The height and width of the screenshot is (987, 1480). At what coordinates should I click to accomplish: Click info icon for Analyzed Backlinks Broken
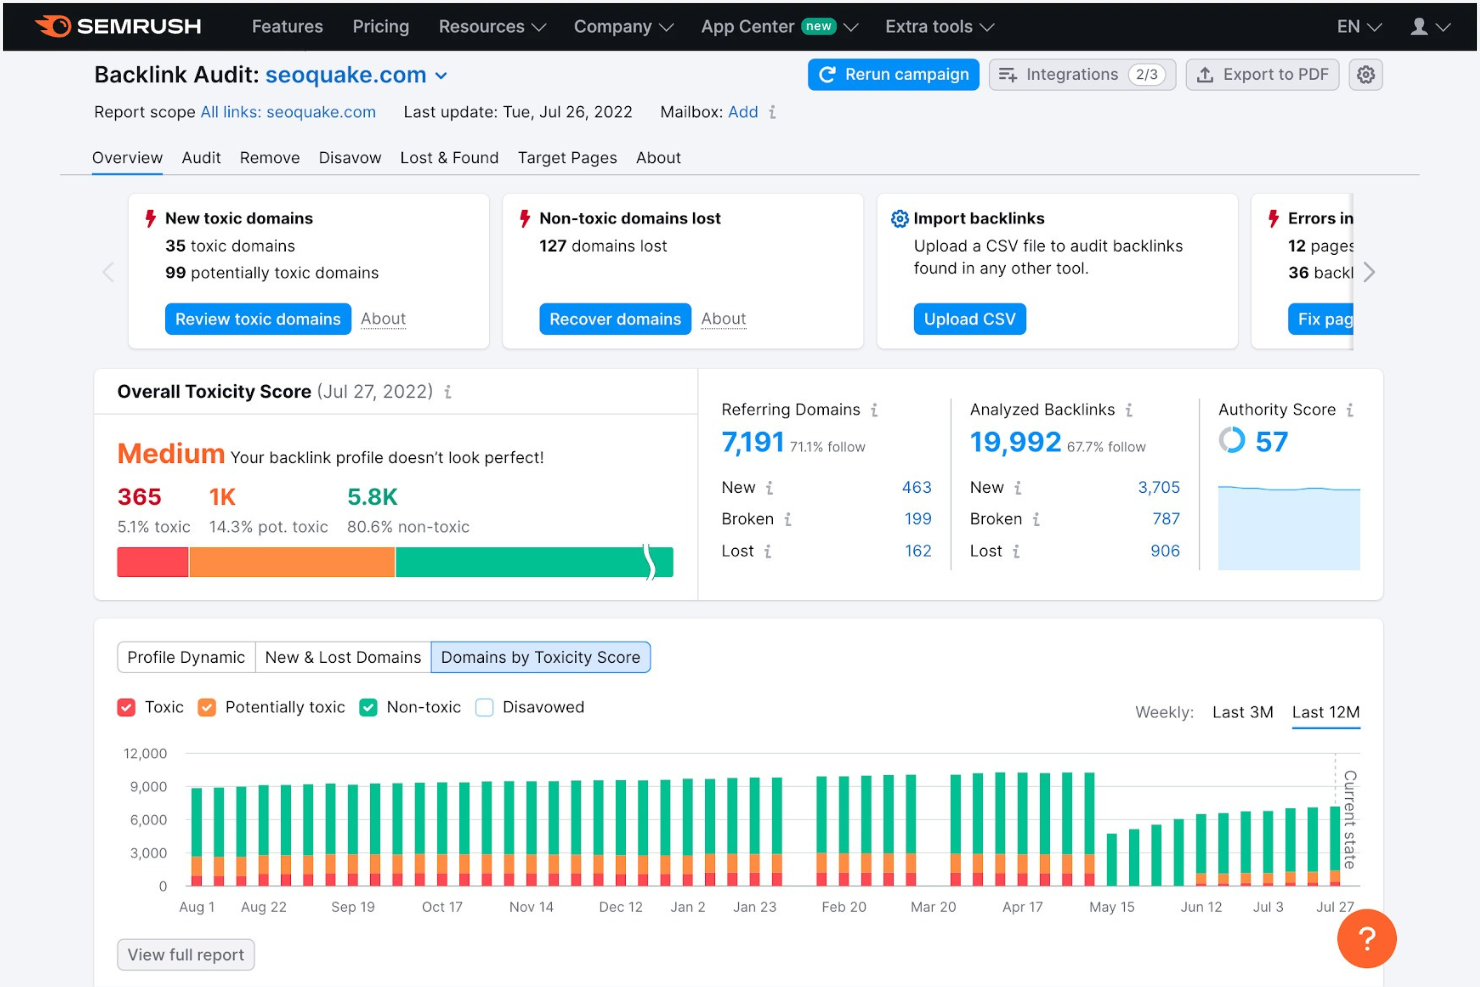pyautogui.click(x=1036, y=519)
